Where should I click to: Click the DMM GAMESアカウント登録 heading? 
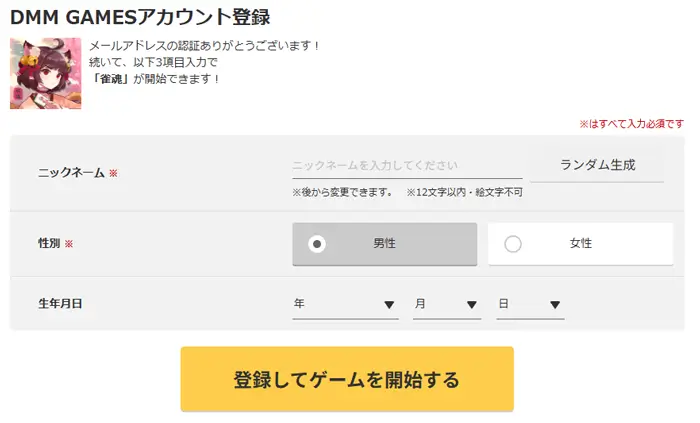tap(139, 17)
